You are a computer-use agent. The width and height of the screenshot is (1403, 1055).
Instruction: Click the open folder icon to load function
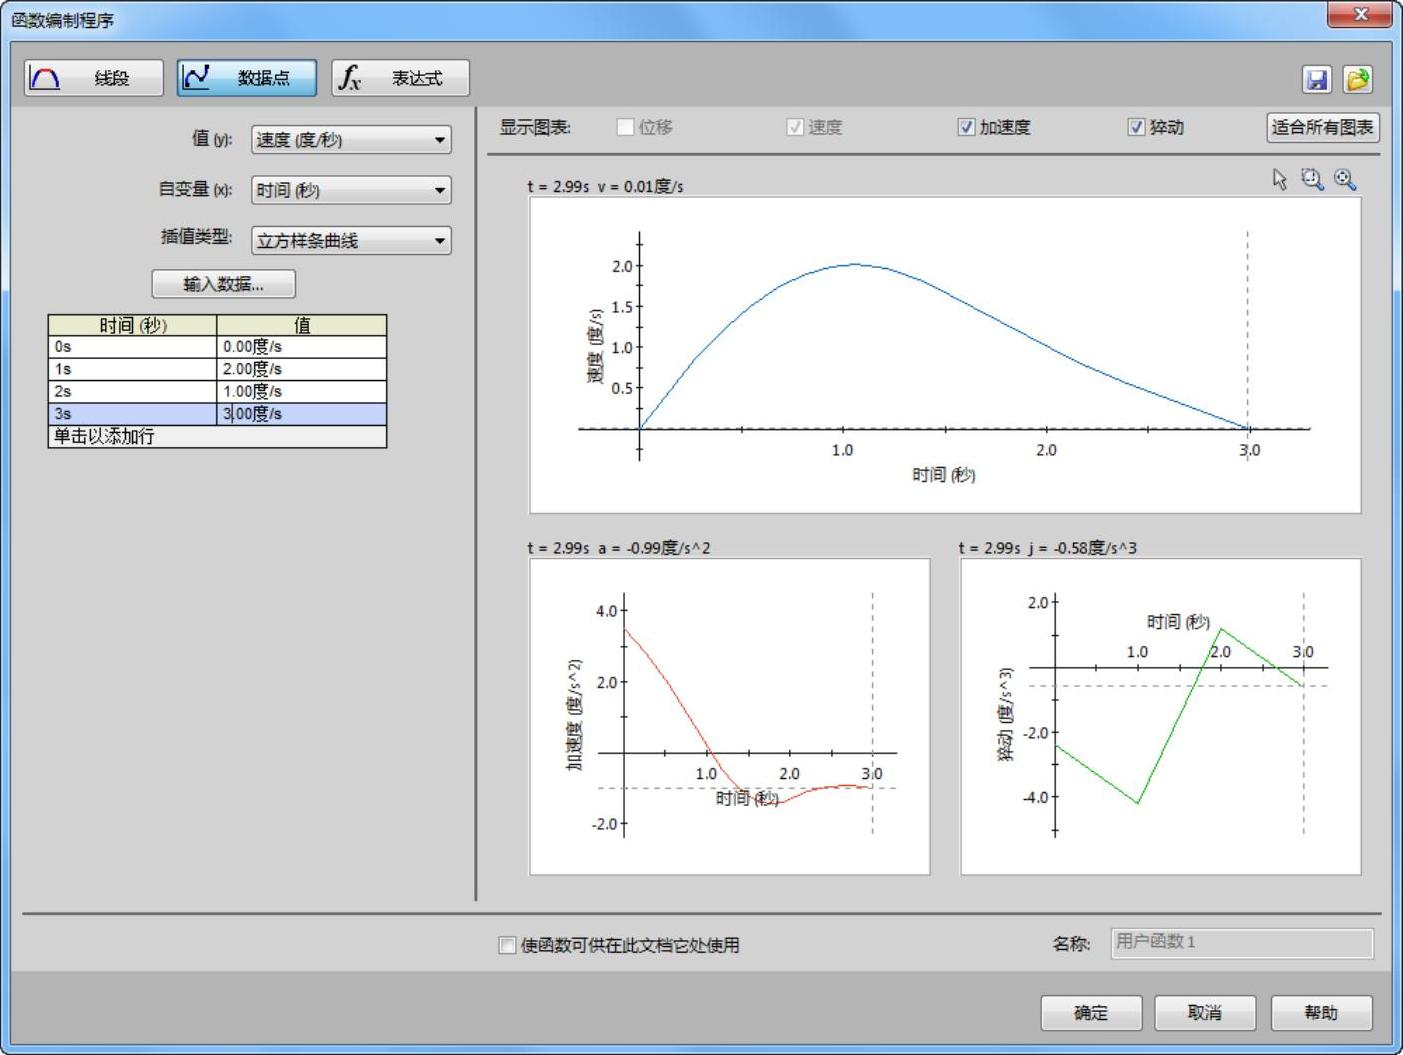1357,80
